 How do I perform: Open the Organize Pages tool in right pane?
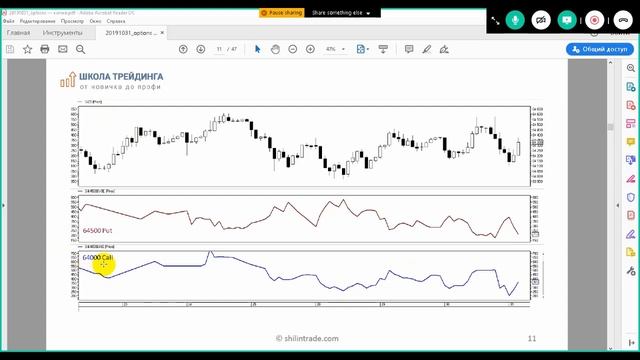tap(631, 124)
